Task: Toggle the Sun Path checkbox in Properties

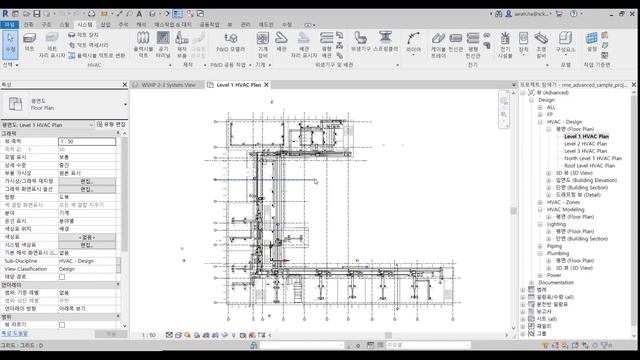Action: click(x=62, y=277)
